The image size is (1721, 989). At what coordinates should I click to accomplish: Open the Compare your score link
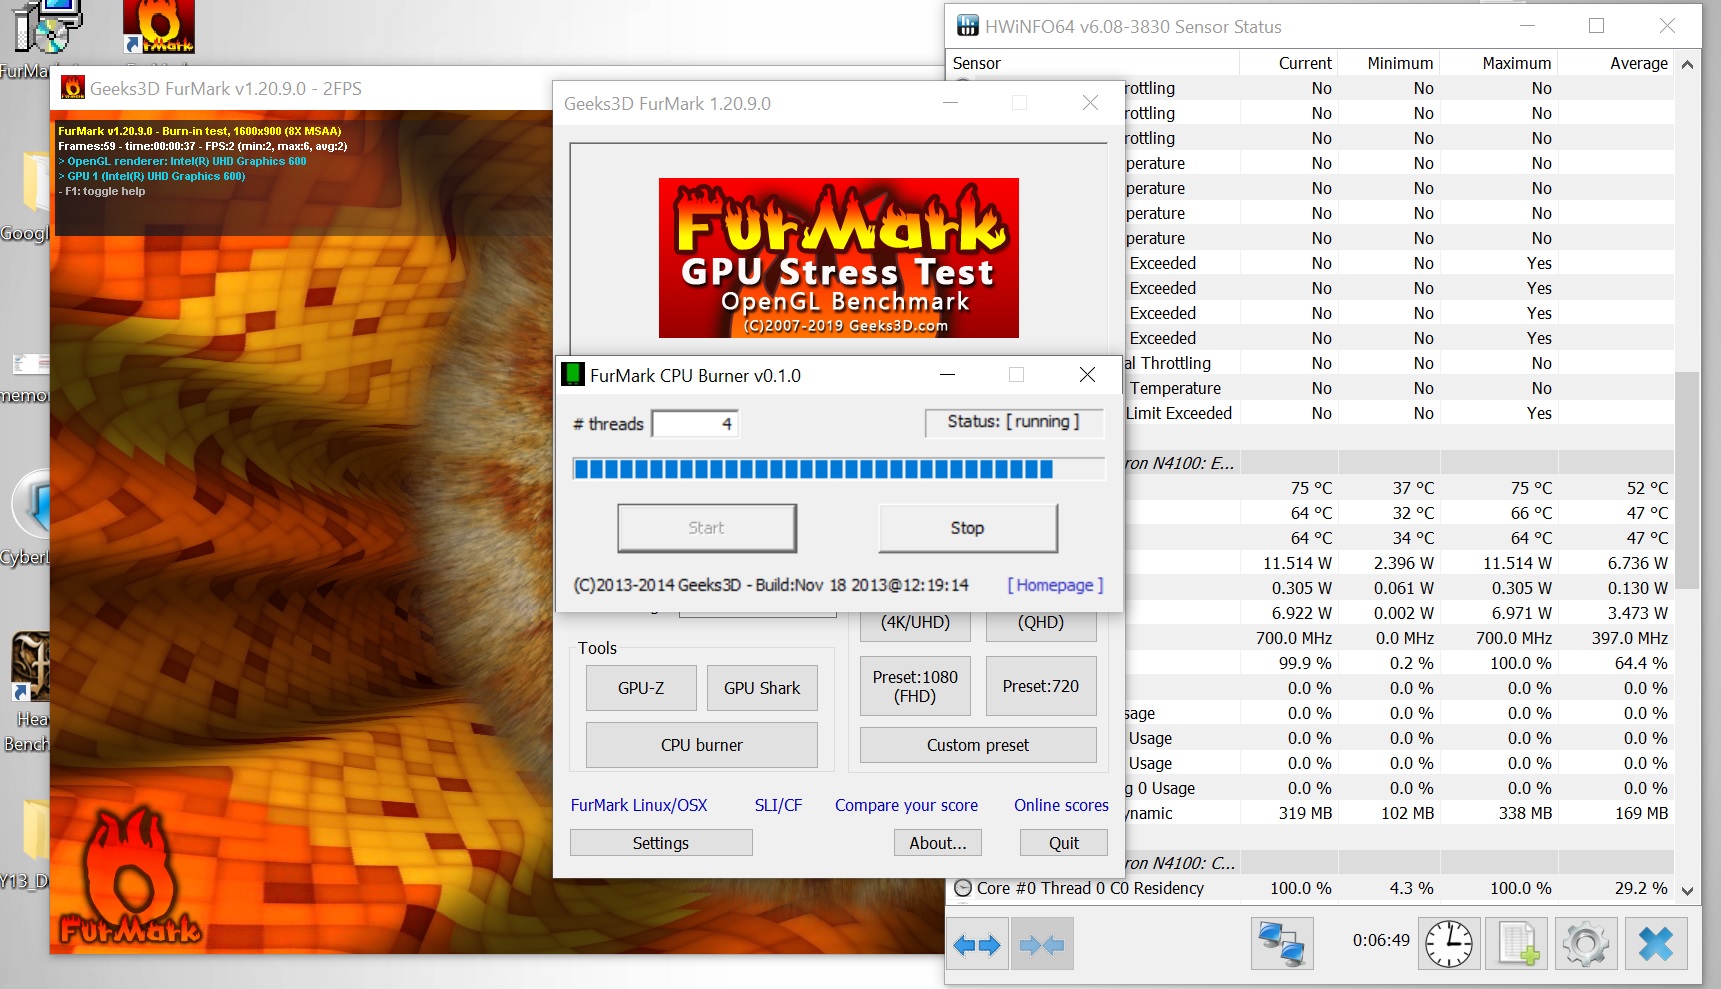906,805
